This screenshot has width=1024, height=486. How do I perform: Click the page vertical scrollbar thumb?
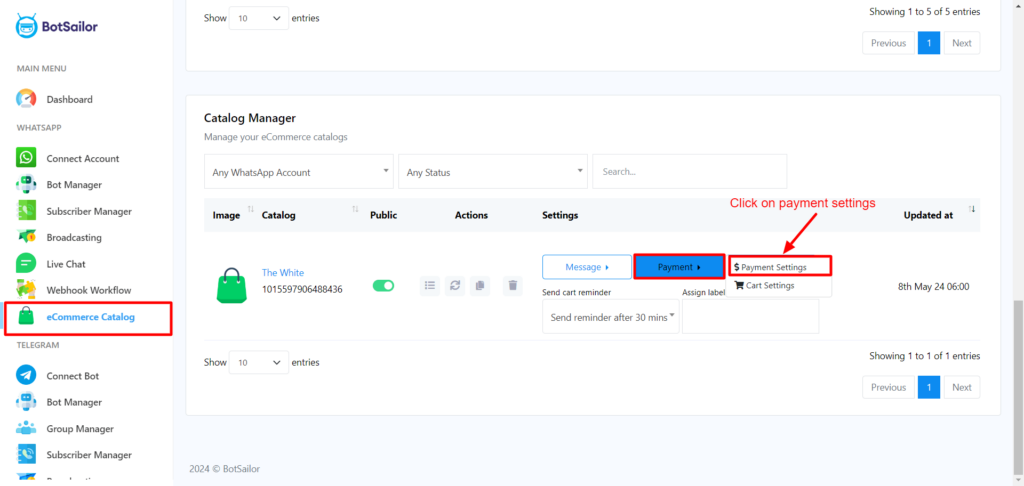click(1018, 389)
